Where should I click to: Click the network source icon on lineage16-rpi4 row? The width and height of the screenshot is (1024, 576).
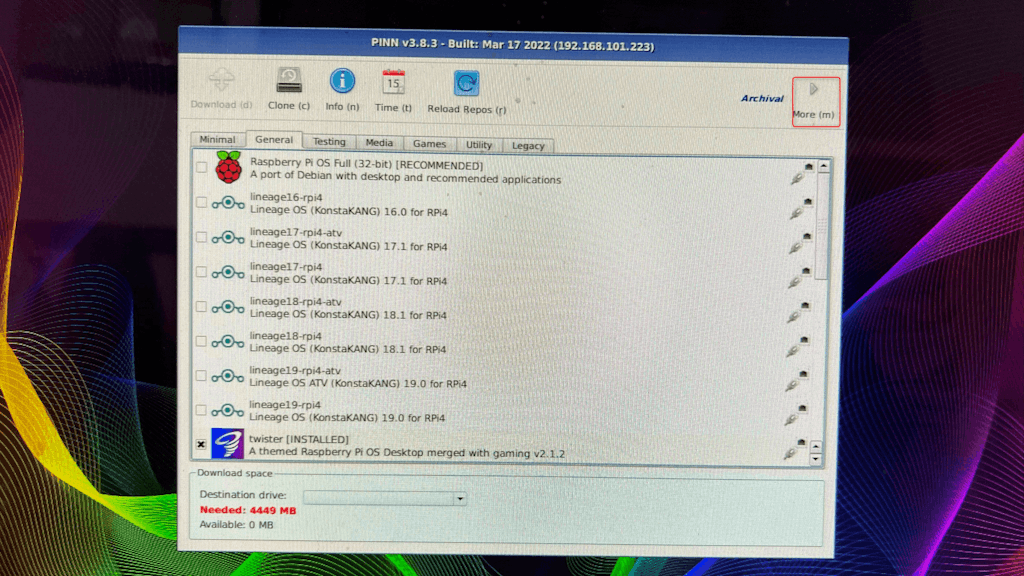[801, 208]
